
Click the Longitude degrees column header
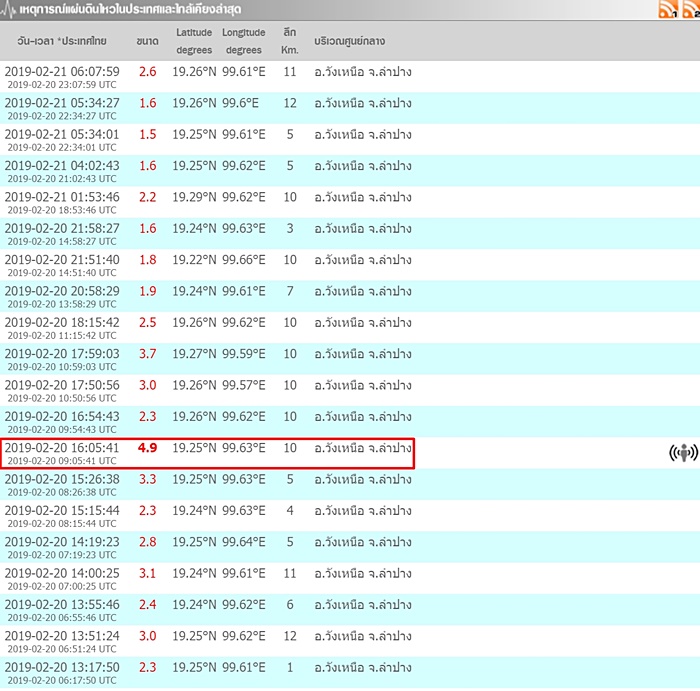coord(243,41)
